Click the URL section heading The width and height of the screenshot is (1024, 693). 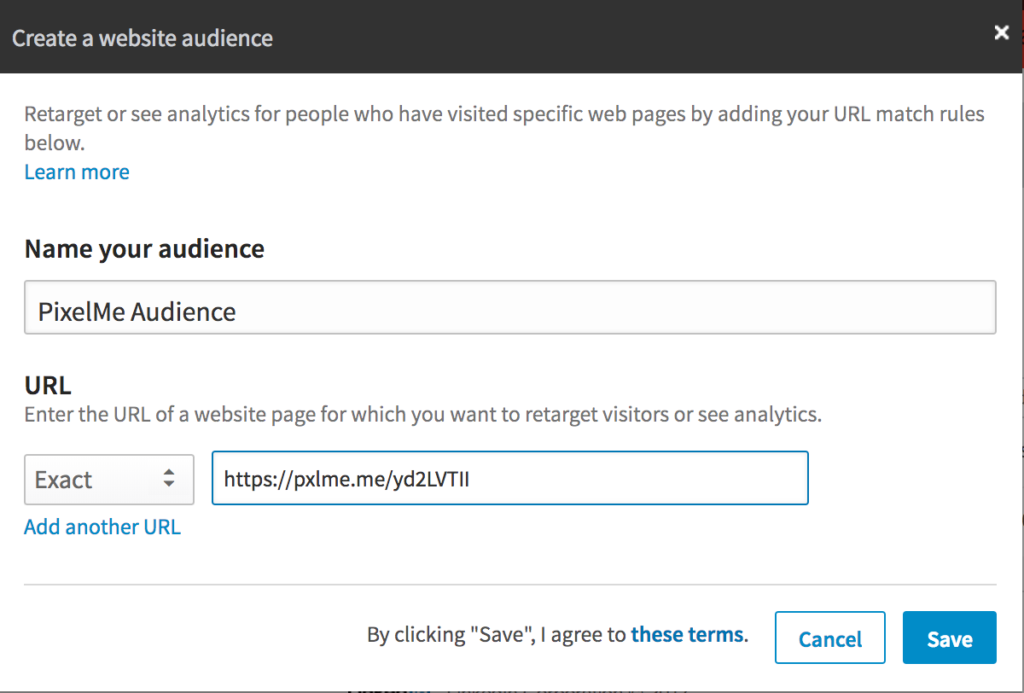pyautogui.click(x=48, y=385)
